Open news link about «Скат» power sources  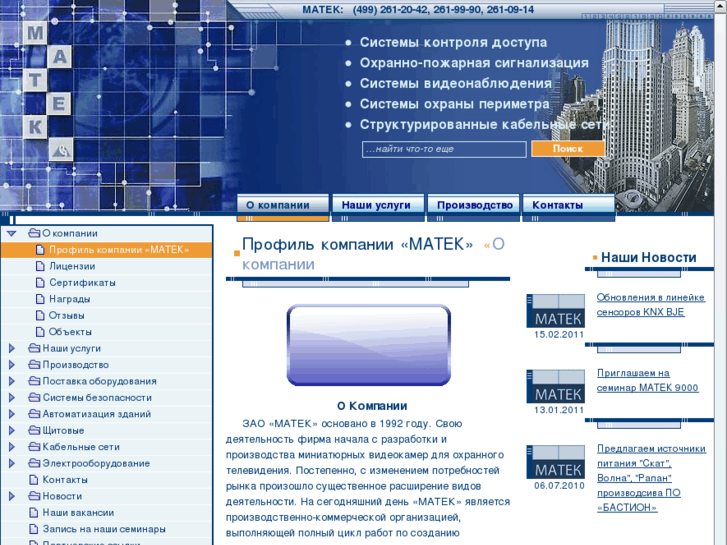point(651,478)
